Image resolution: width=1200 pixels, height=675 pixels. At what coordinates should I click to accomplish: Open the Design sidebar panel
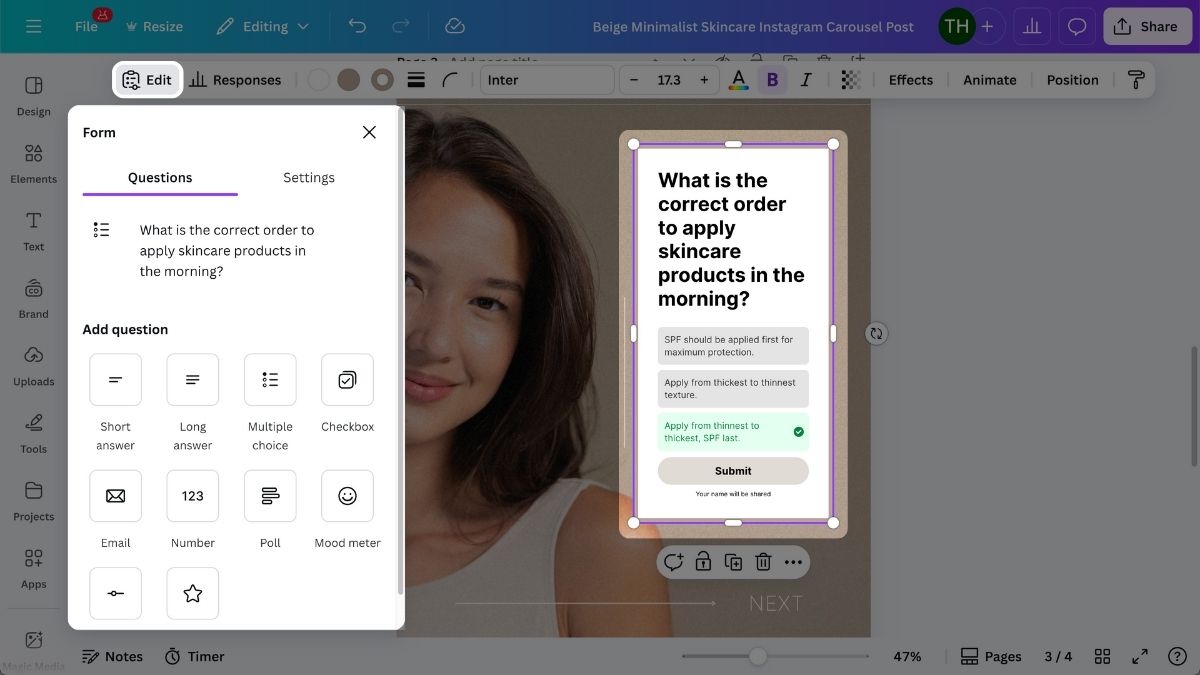click(x=34, y=96)
